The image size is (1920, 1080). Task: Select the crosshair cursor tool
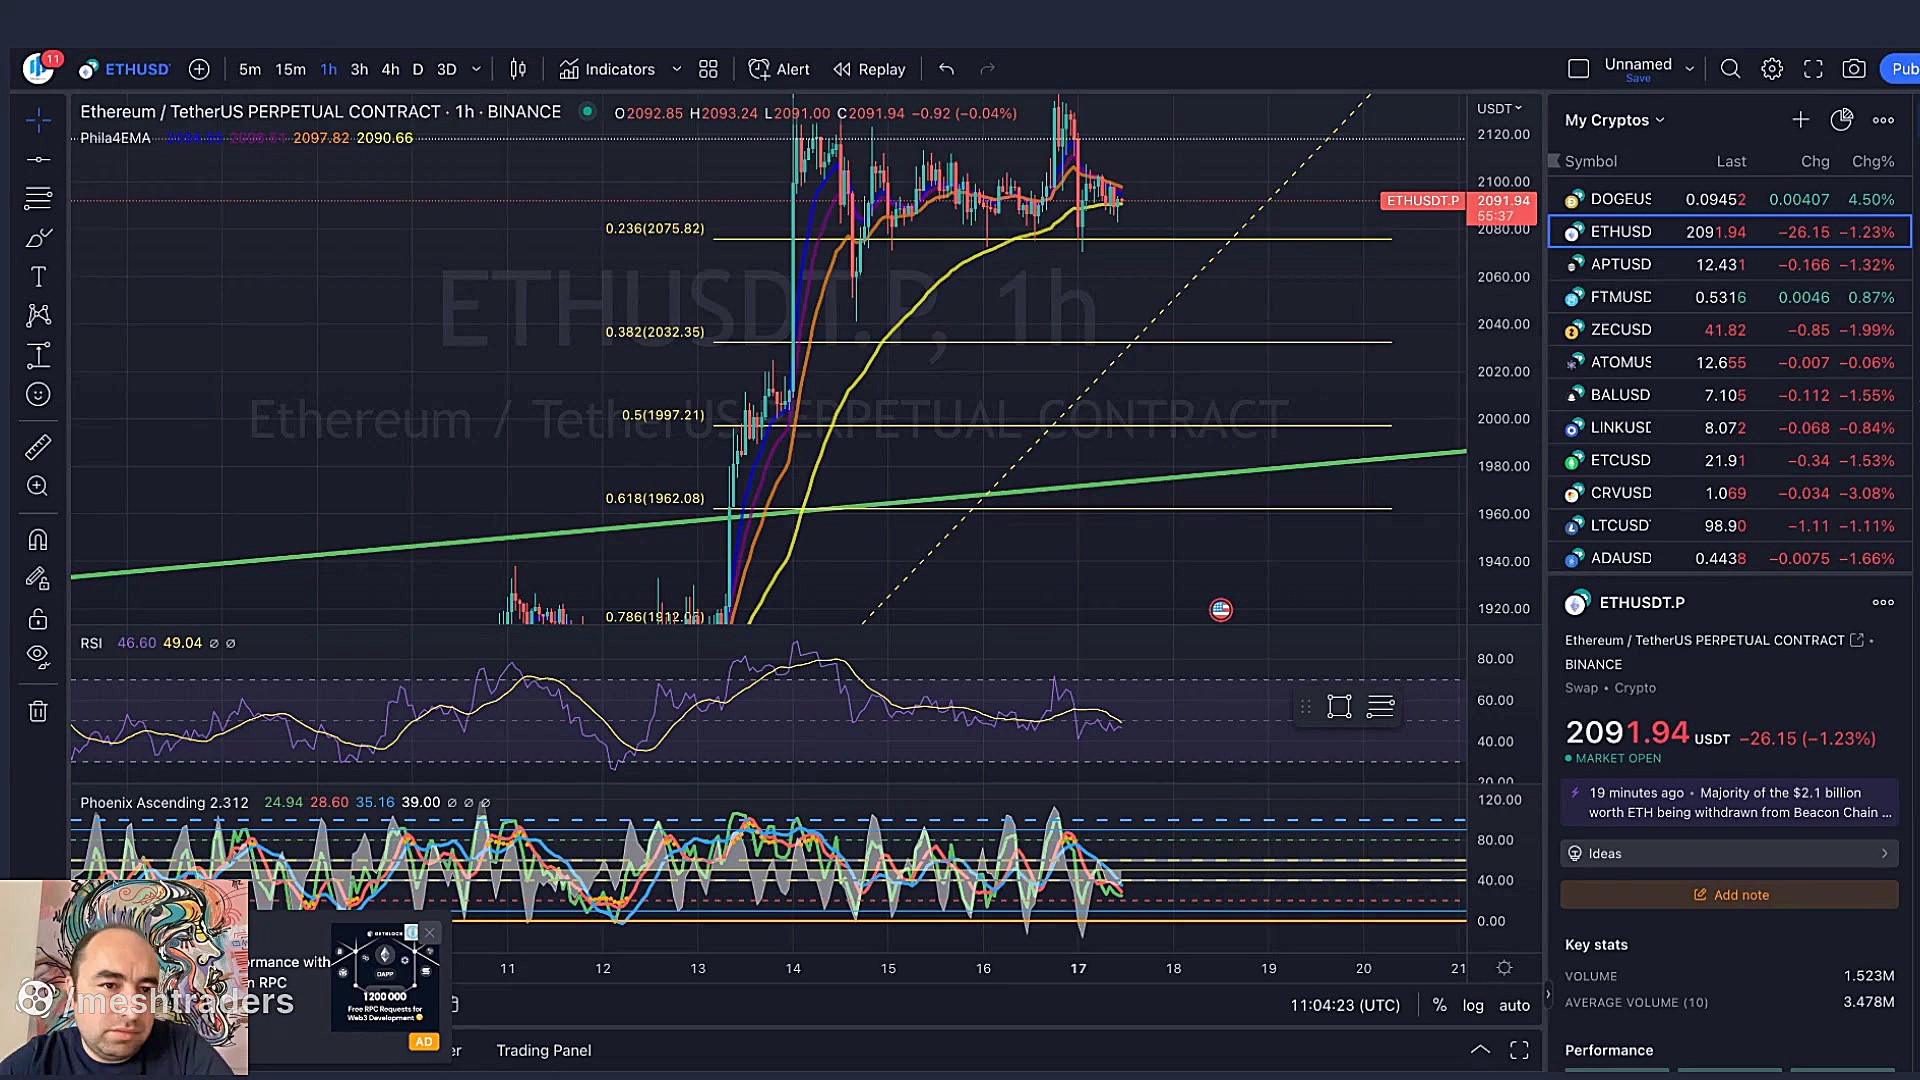[x=38, y=120]
